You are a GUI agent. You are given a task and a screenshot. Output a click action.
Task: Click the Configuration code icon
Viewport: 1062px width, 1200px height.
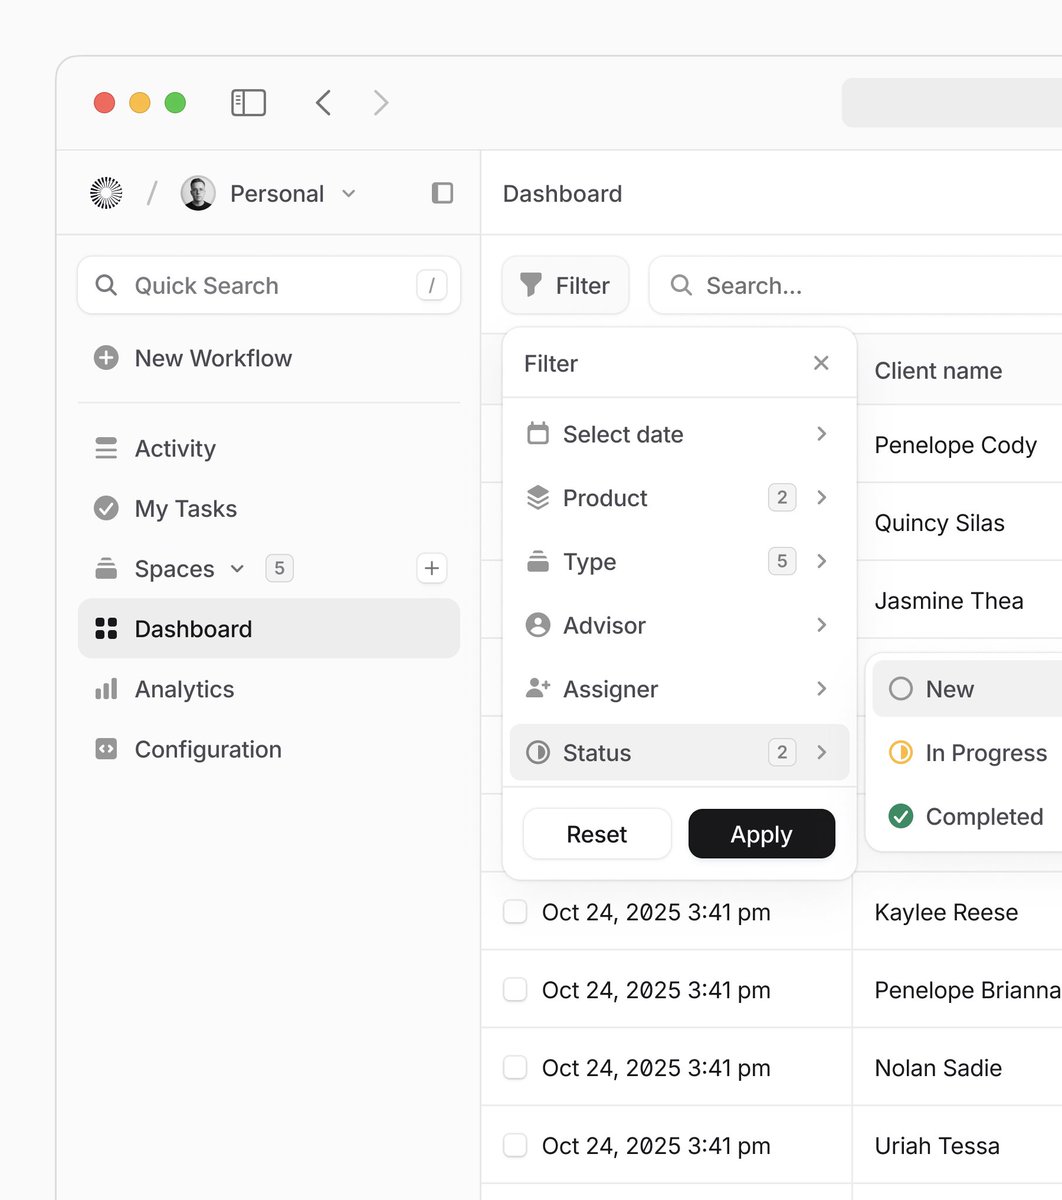click(x=106, y=749)
